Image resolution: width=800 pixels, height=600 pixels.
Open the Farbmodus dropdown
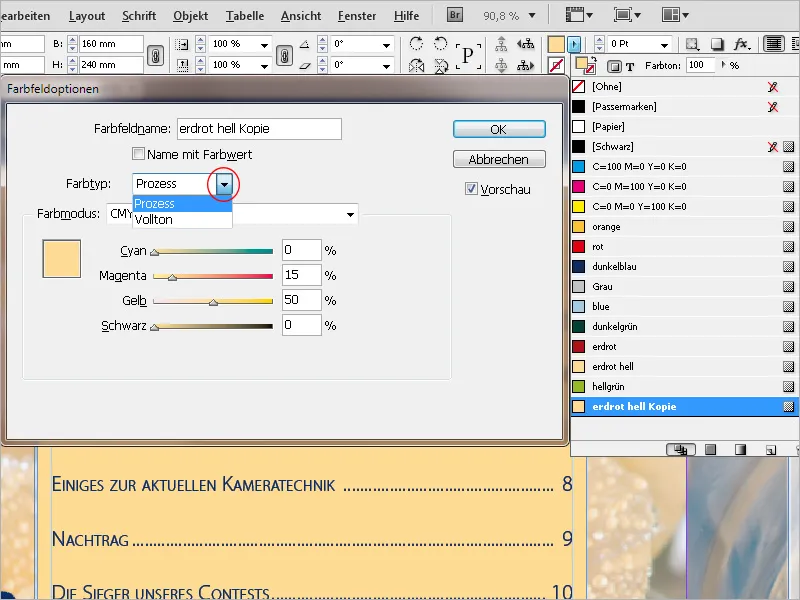(x=348, y=214)
